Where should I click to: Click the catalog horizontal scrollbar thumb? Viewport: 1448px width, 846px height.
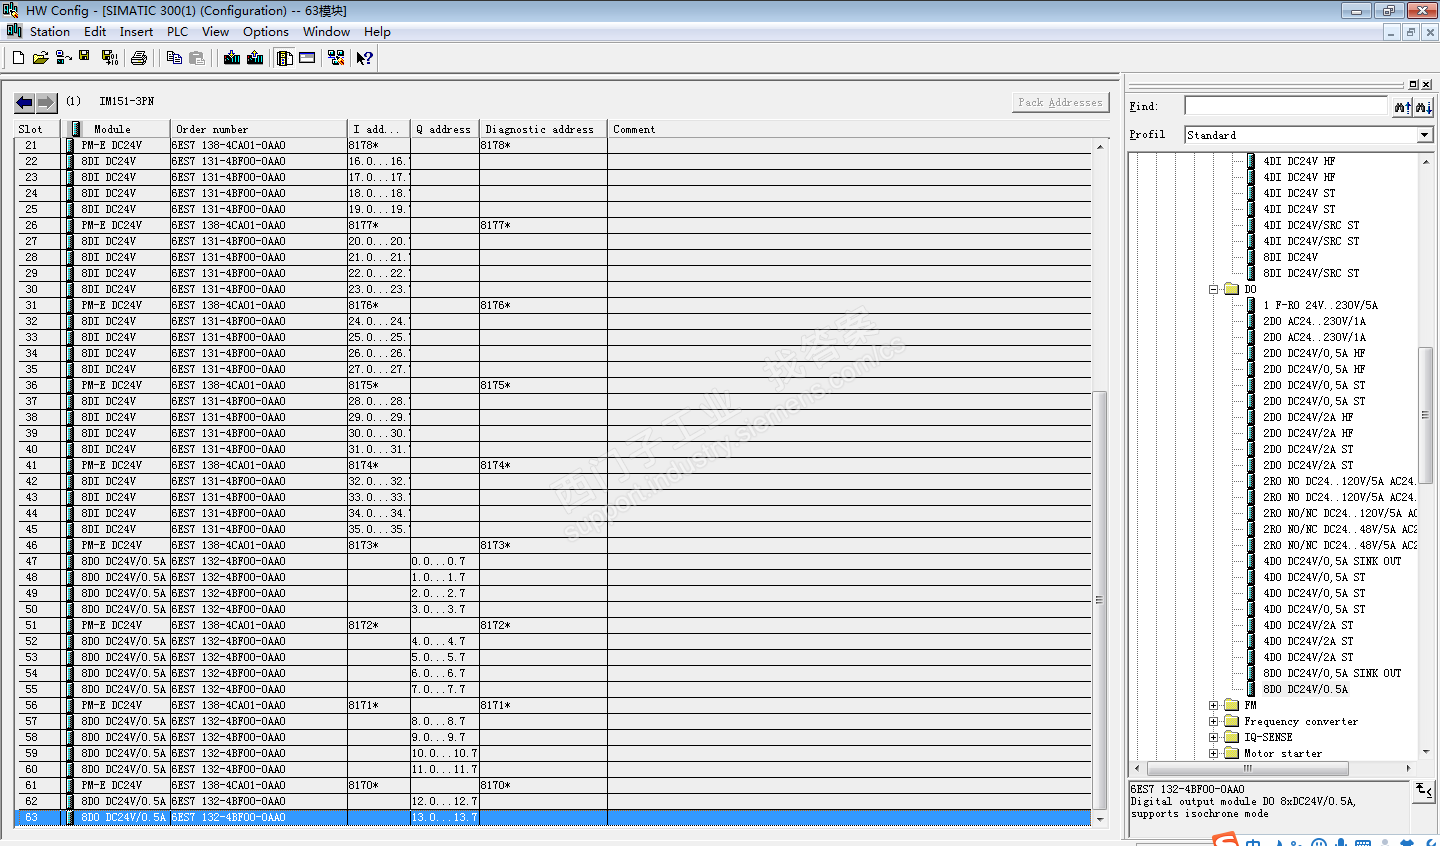pyautogui.click(x=1248, y=768)
